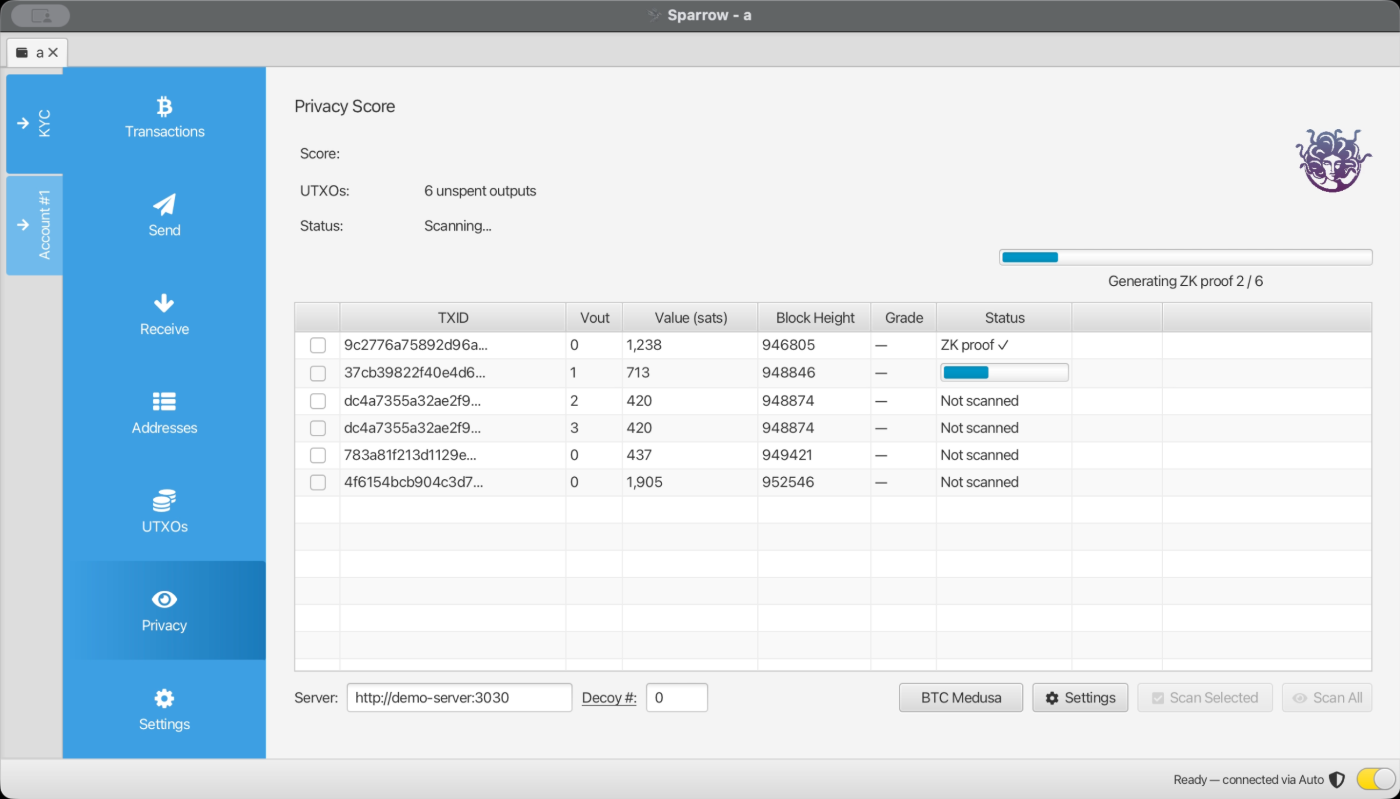Click 'Not scanned' status in 783a81f213d1129e row
The width and height of the screenshot is (1400, 799).
pyautogui.click(x=1004, y=455)
